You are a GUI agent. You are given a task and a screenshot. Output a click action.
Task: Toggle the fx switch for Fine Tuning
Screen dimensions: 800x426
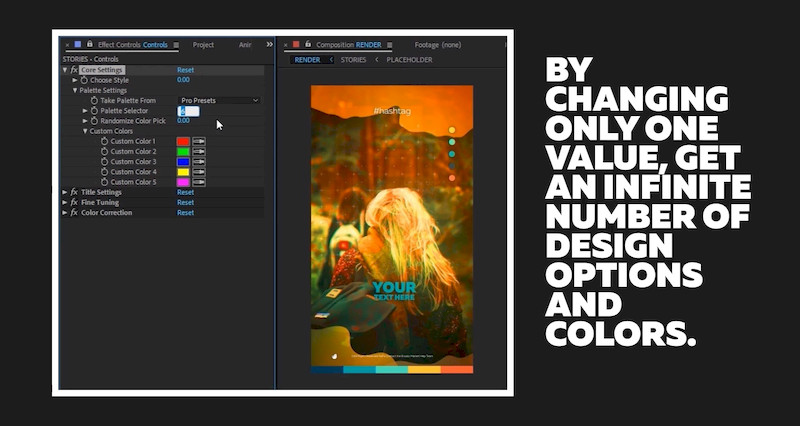[74, 203]
